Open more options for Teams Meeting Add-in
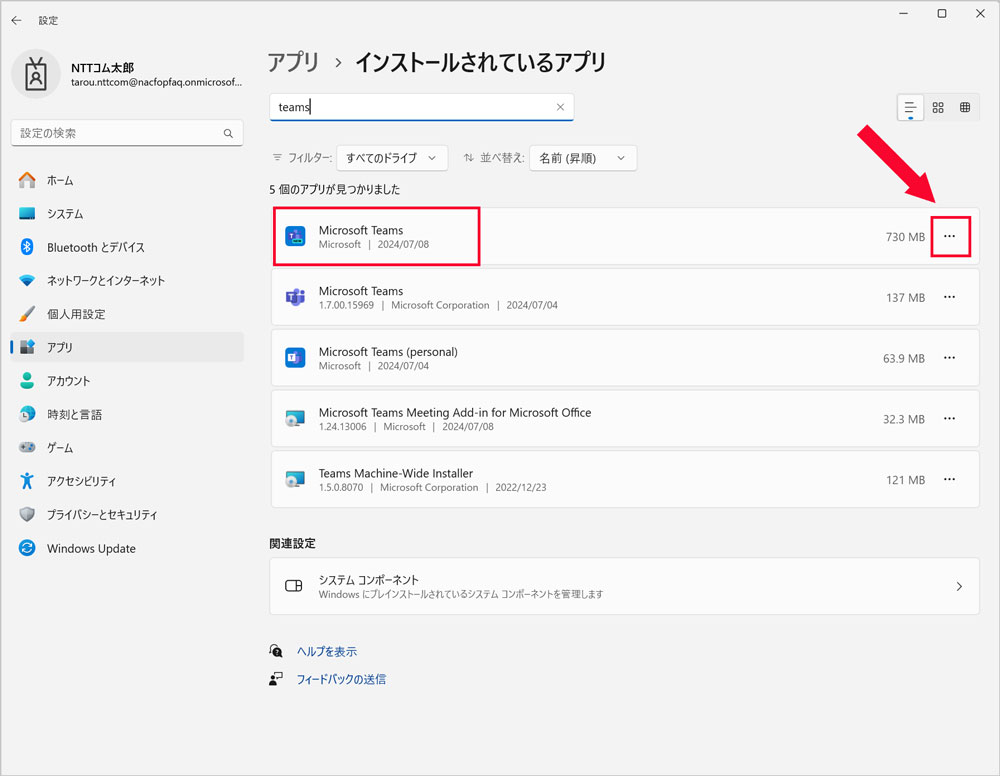The image size is (1000, 776). click(x=950, y=419)
